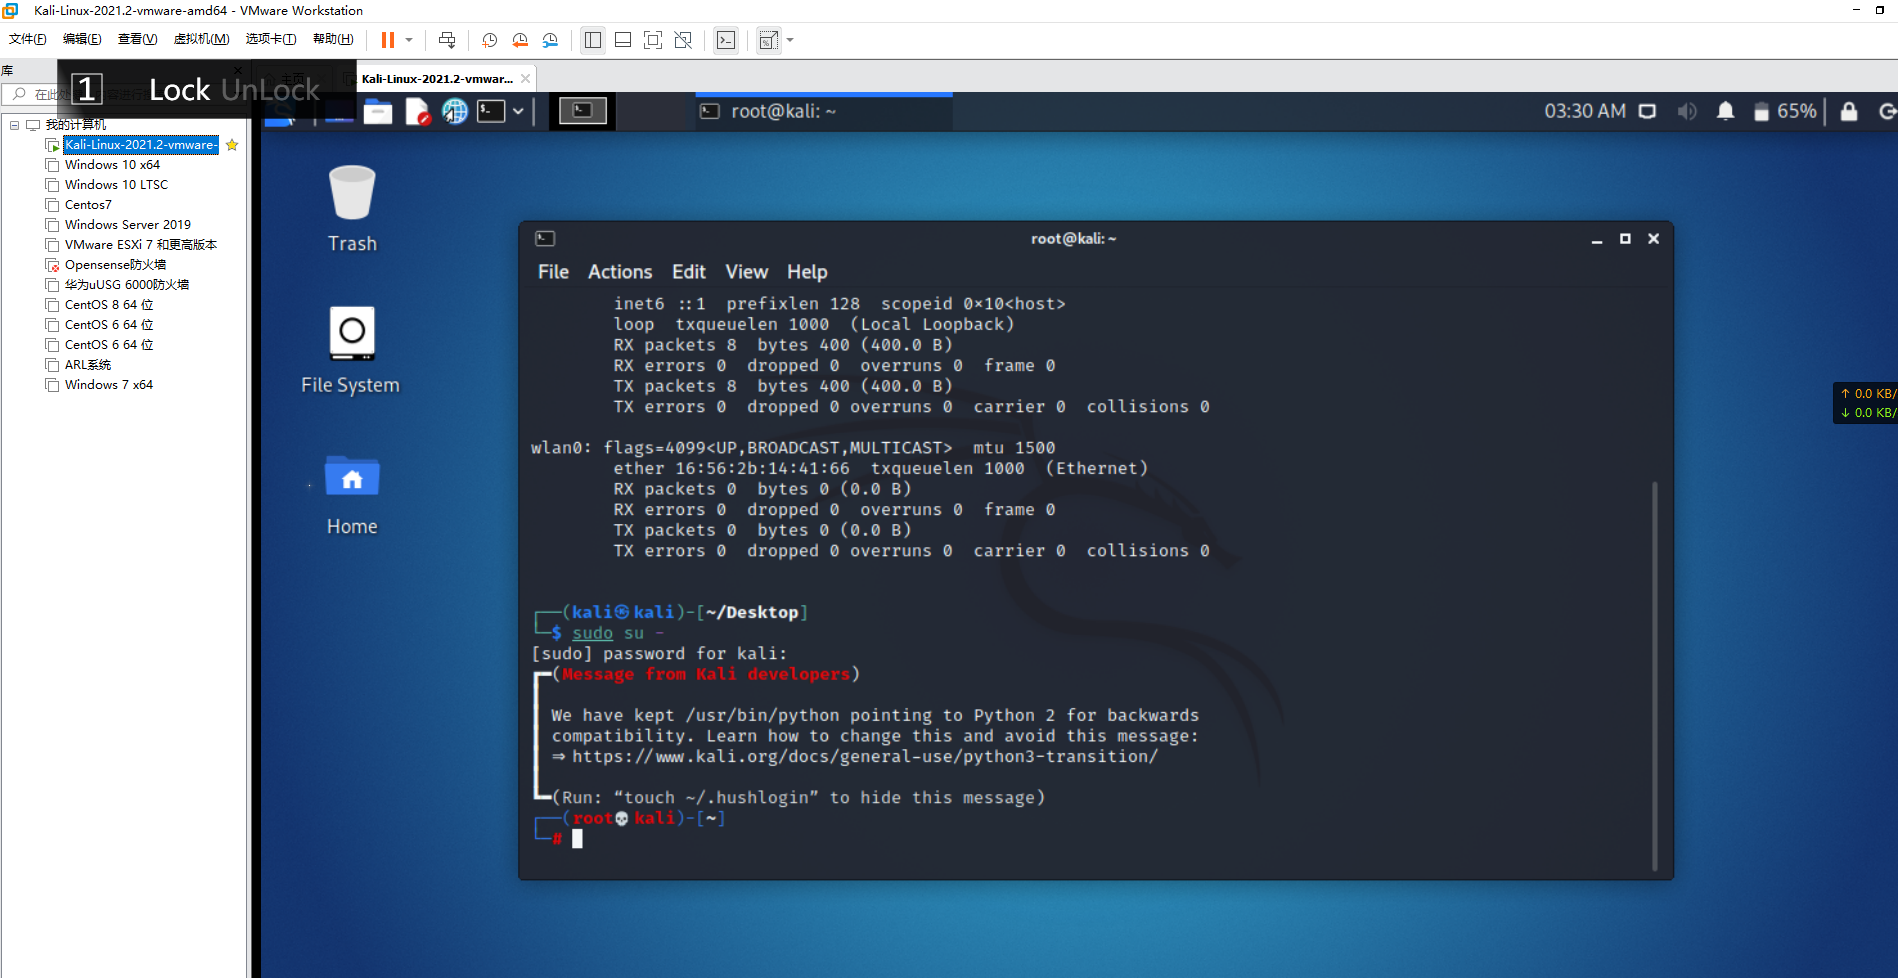The height and width of the screenshot is (978, 1898).
Task: Select Windows 7 x64 VM entry
Action: coord(109,385)
